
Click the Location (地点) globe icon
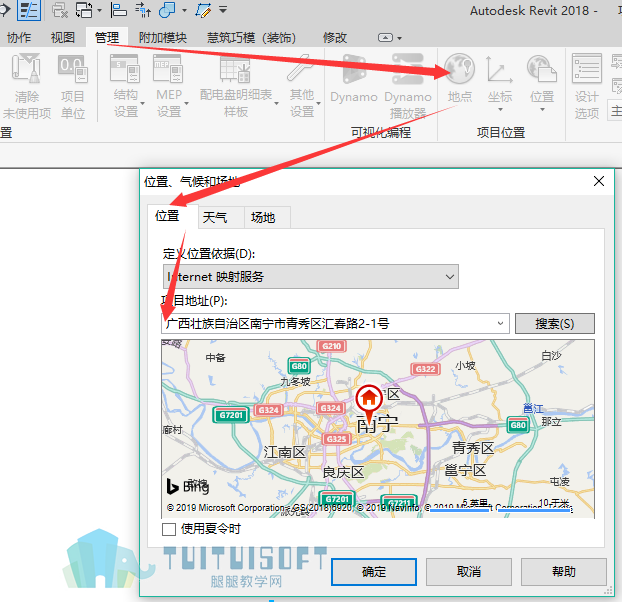click(459, 69)
